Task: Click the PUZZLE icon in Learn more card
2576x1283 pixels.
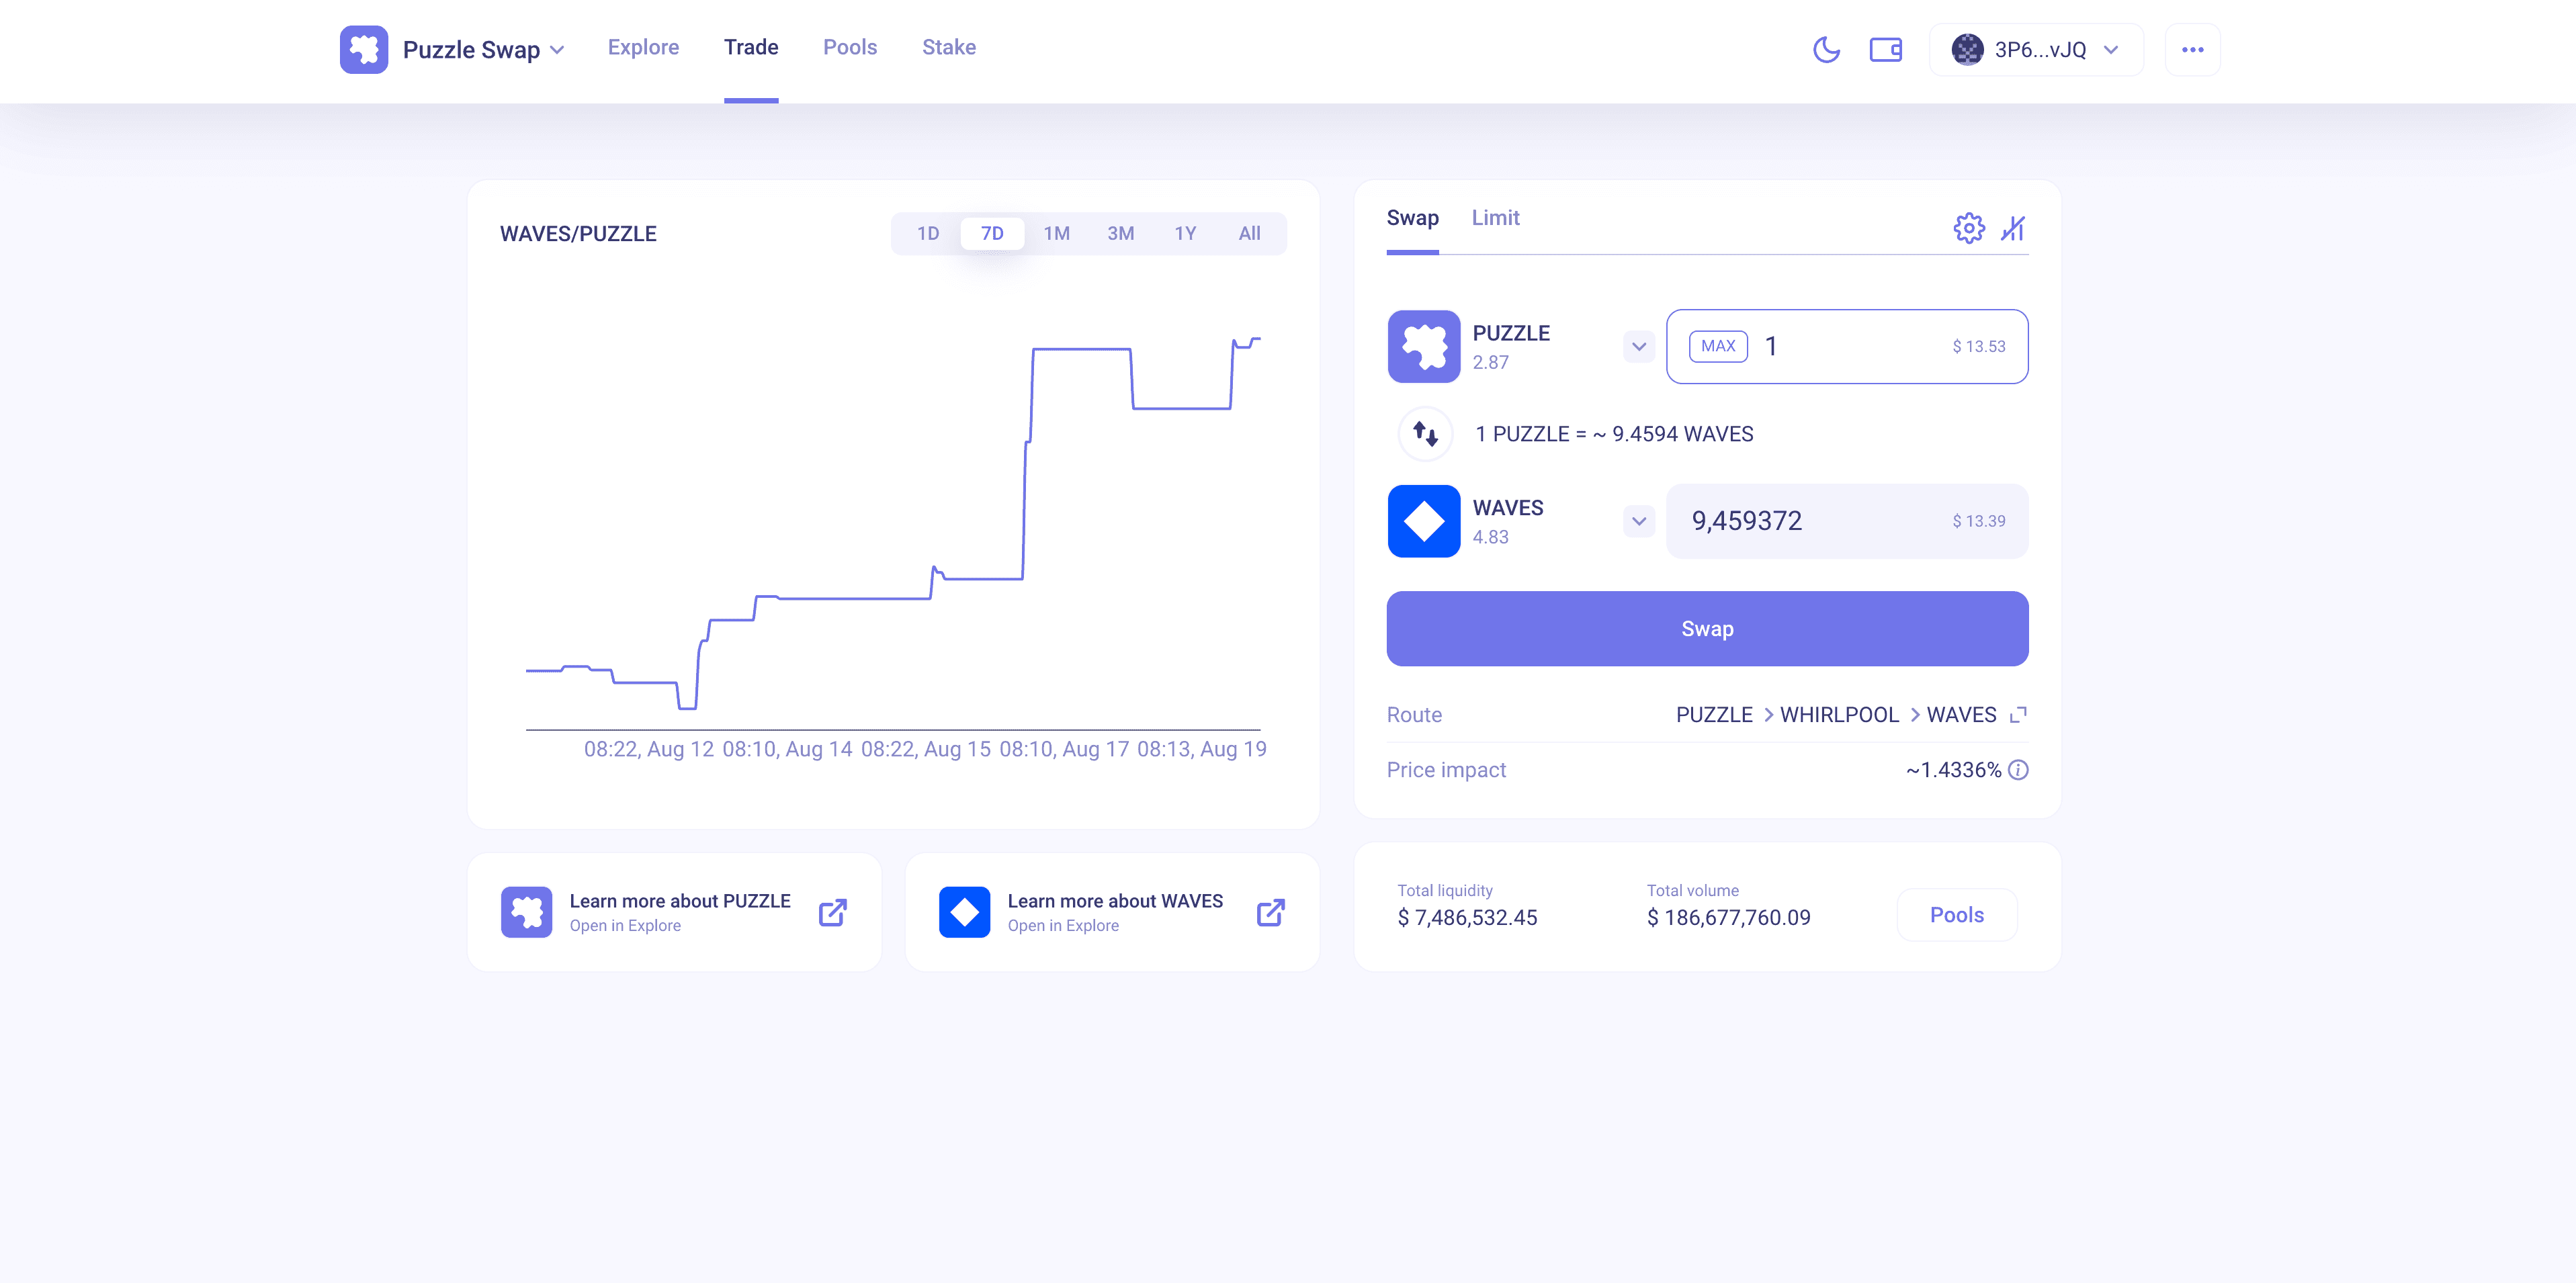Action: point(526,912)
